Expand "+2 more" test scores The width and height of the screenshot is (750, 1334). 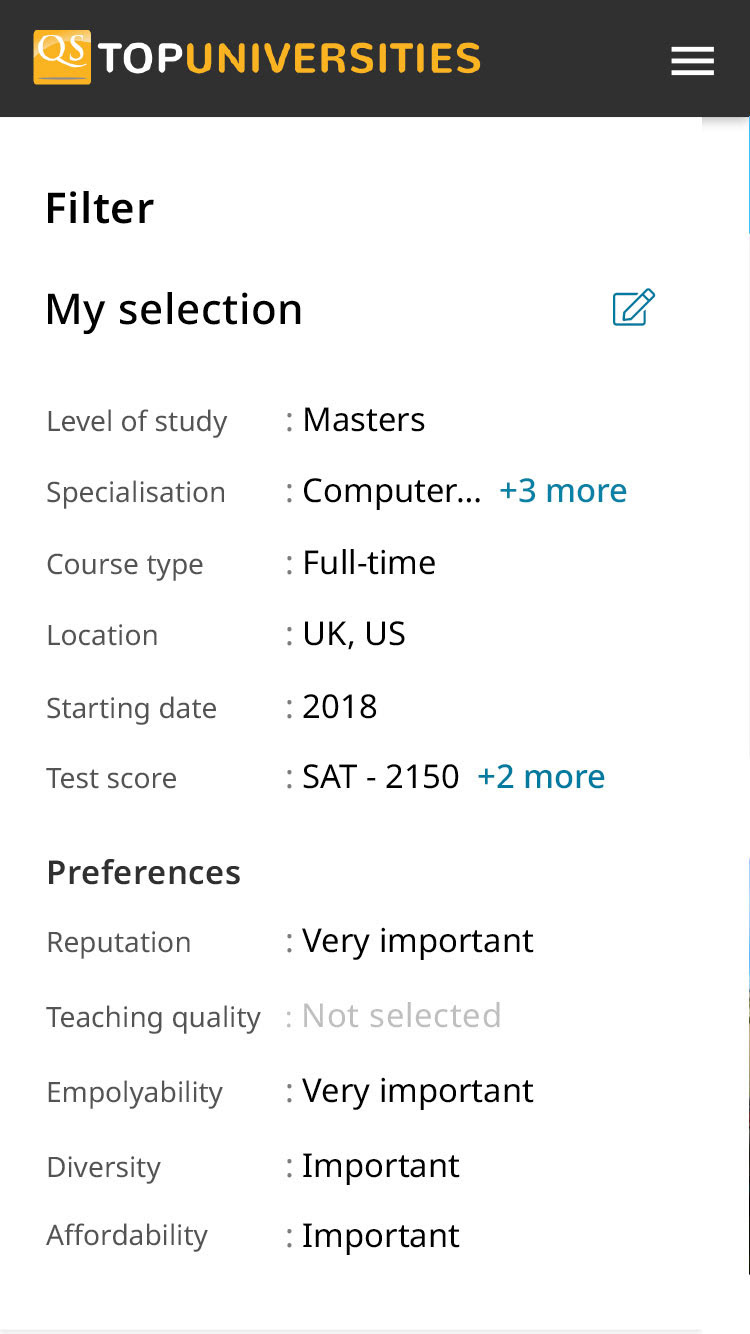(x=541, y=776)
